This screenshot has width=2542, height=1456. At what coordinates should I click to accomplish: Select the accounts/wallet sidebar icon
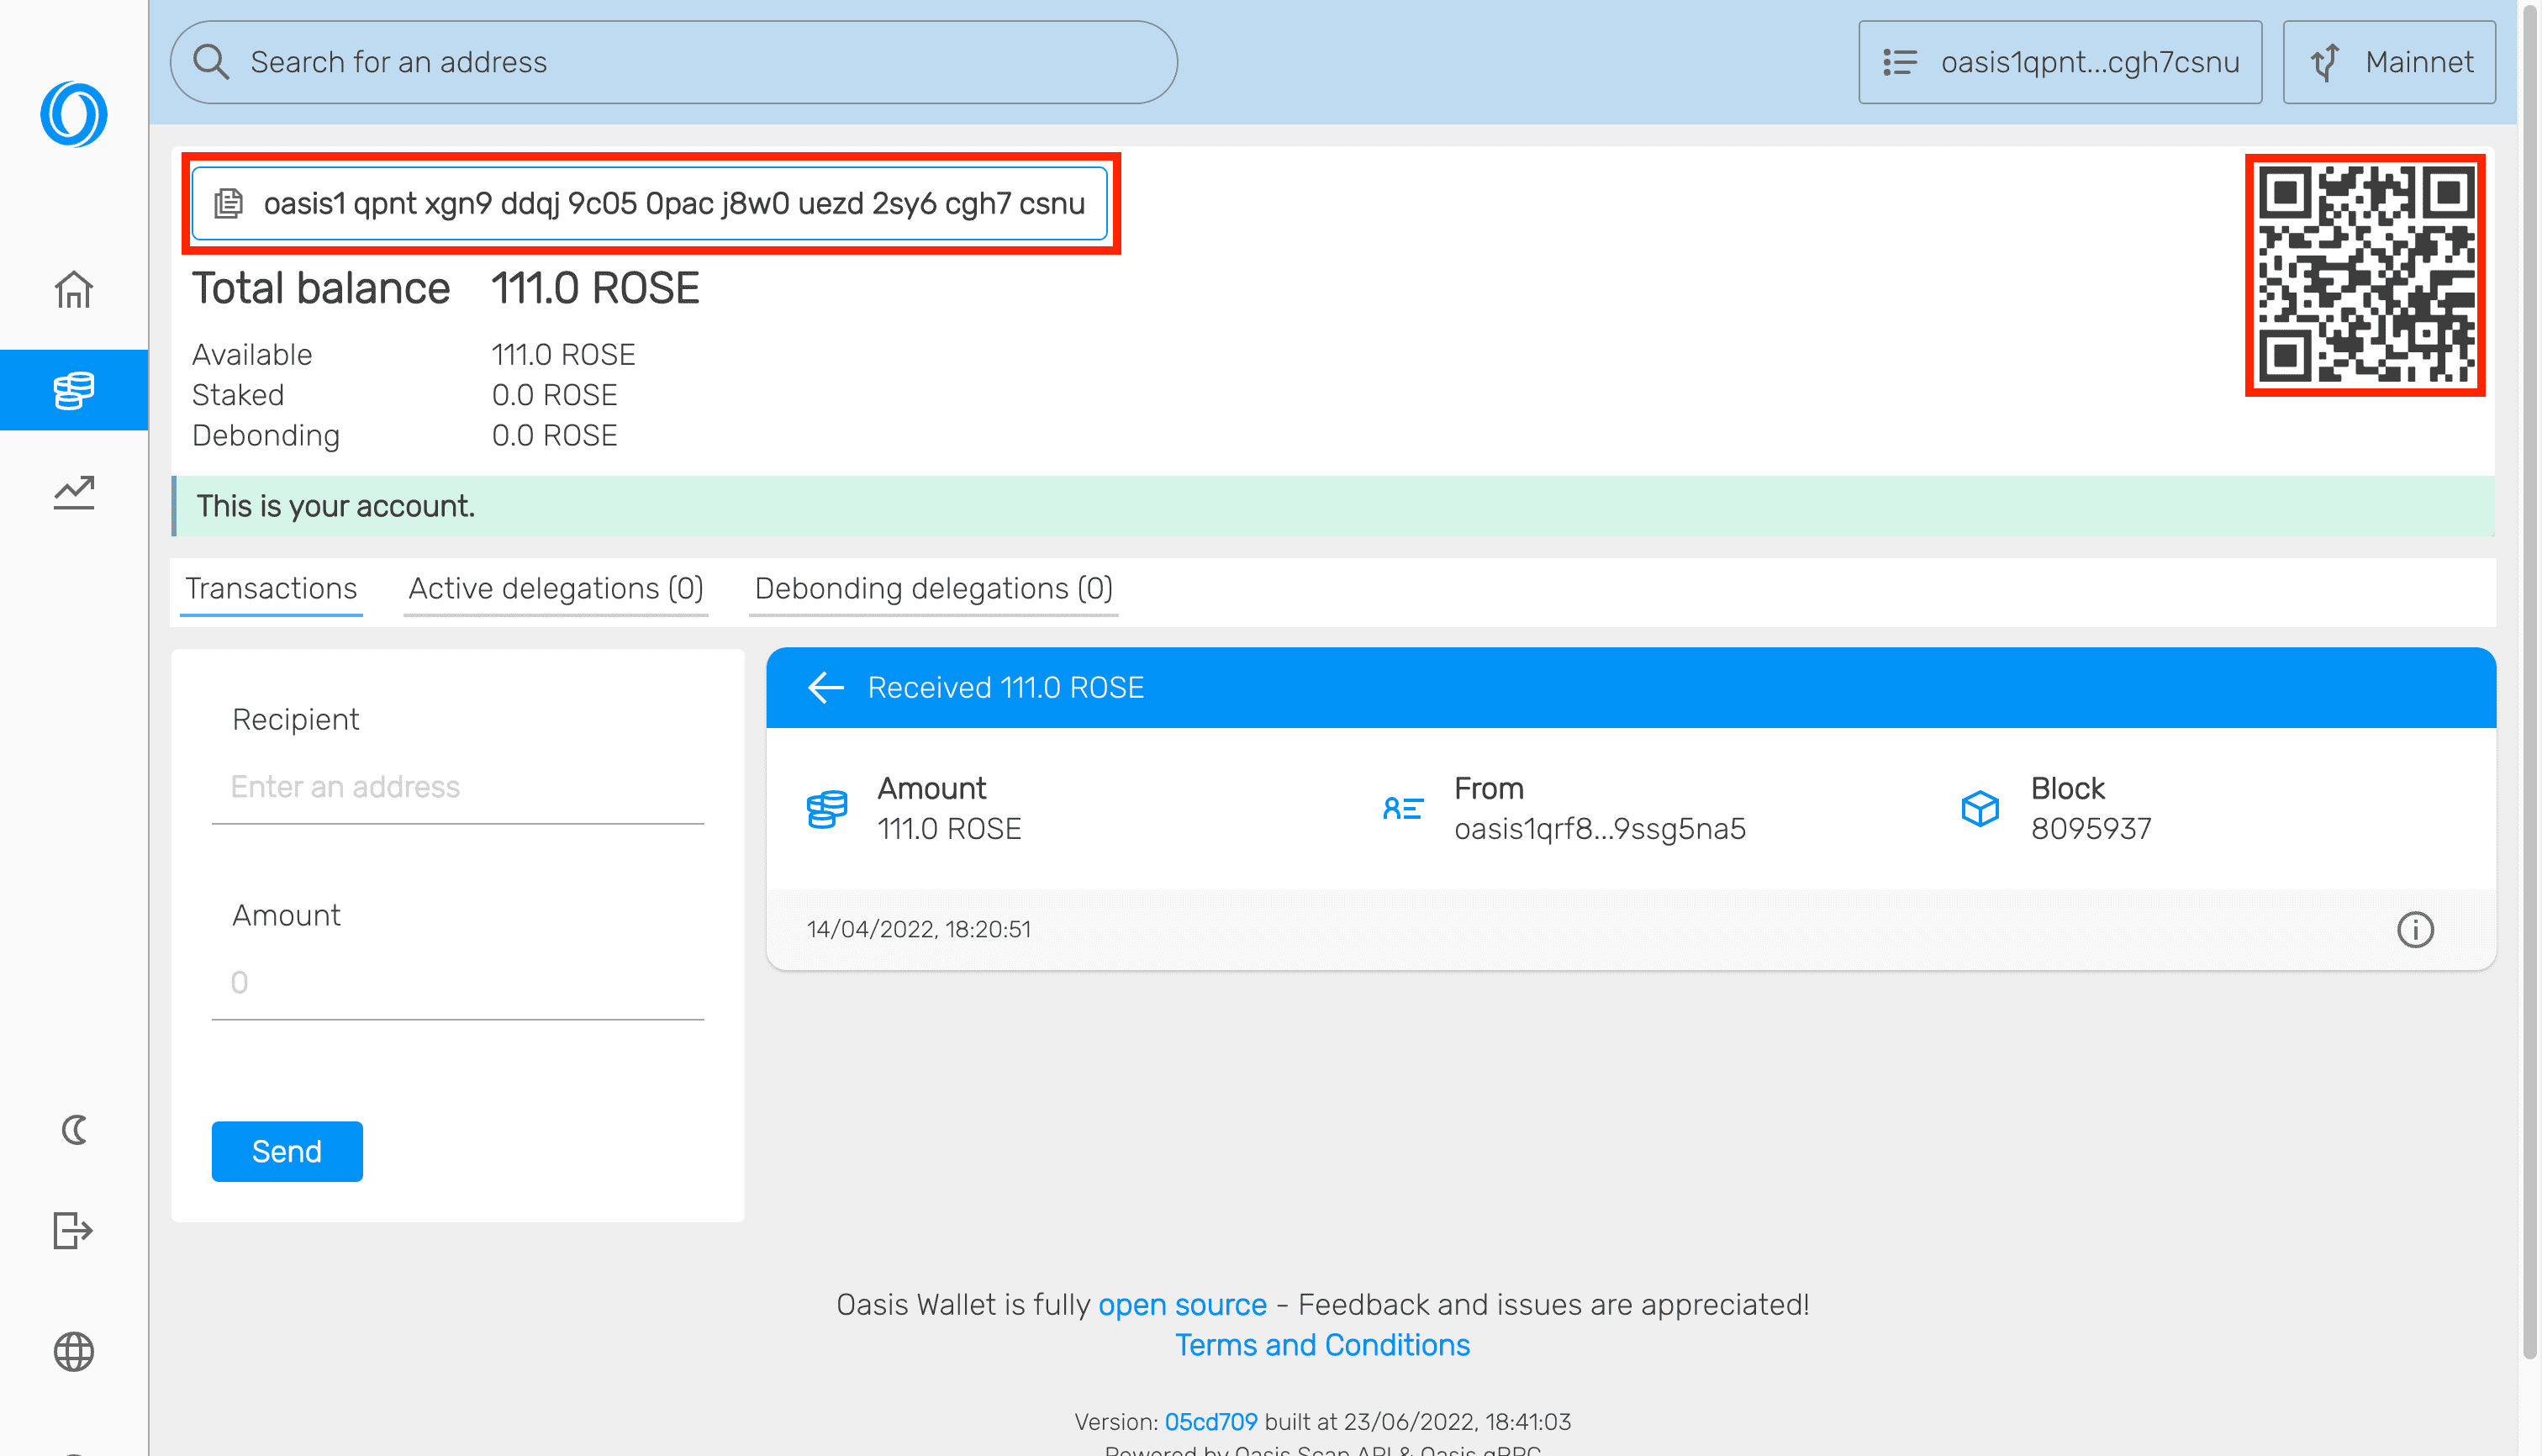click(x=73, y=388)
